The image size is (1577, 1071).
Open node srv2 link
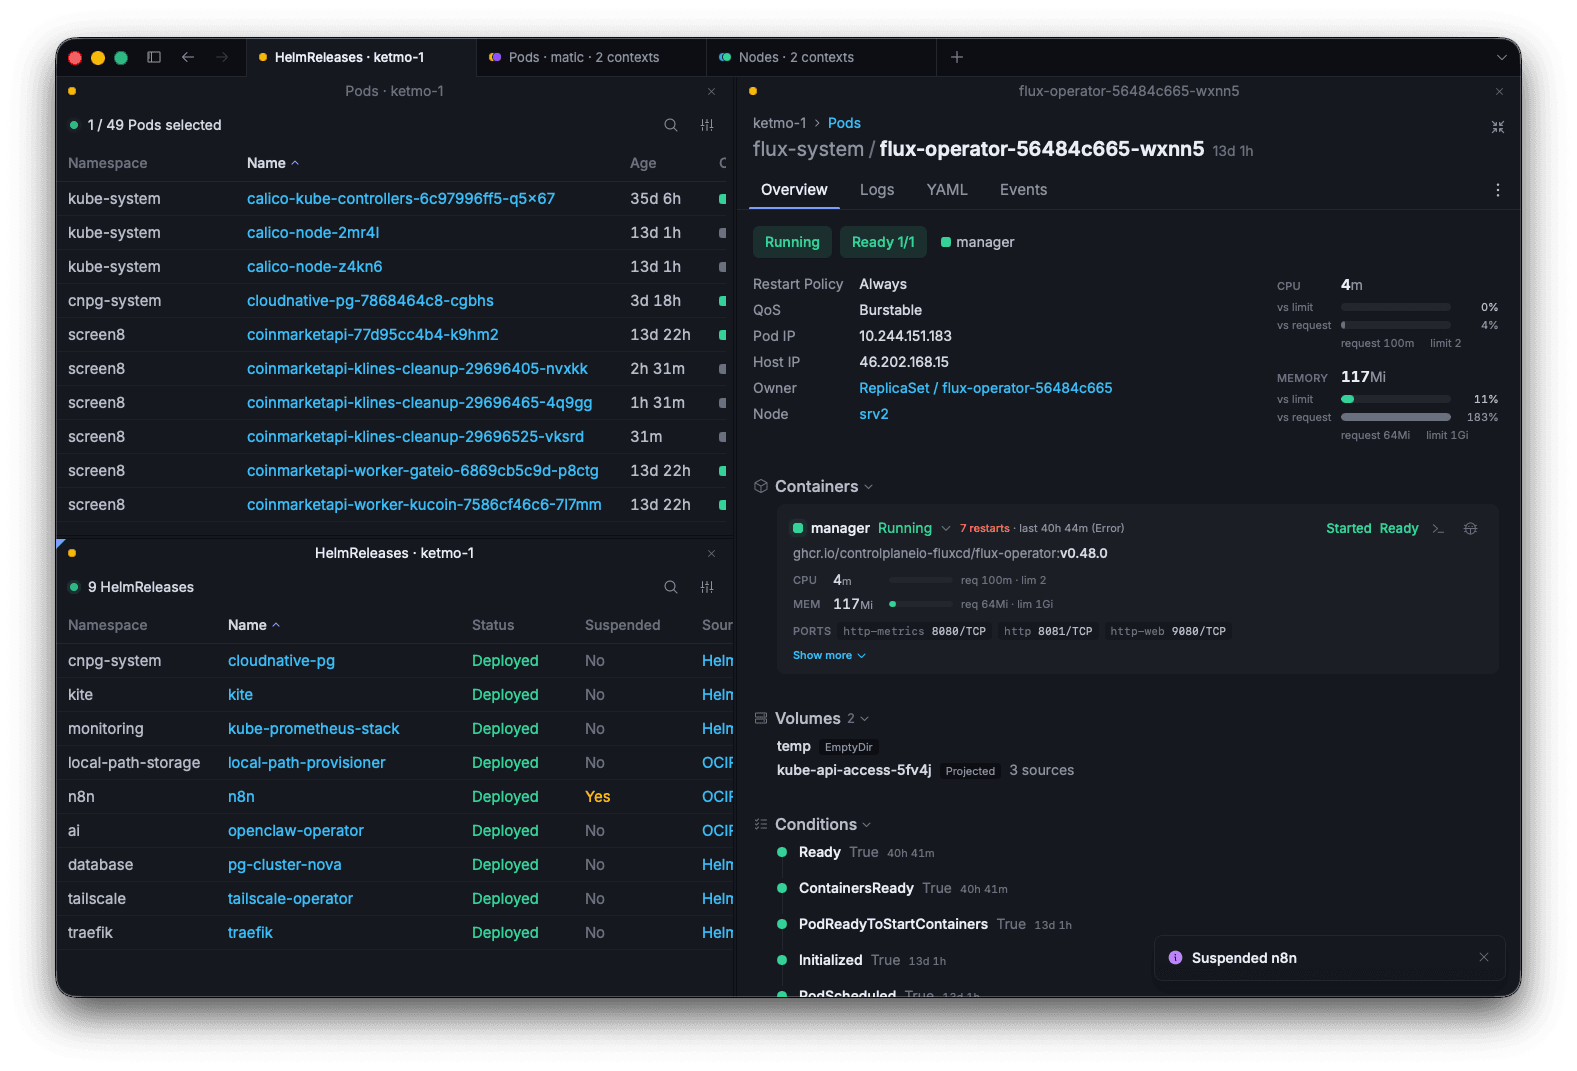pos(873,414)
